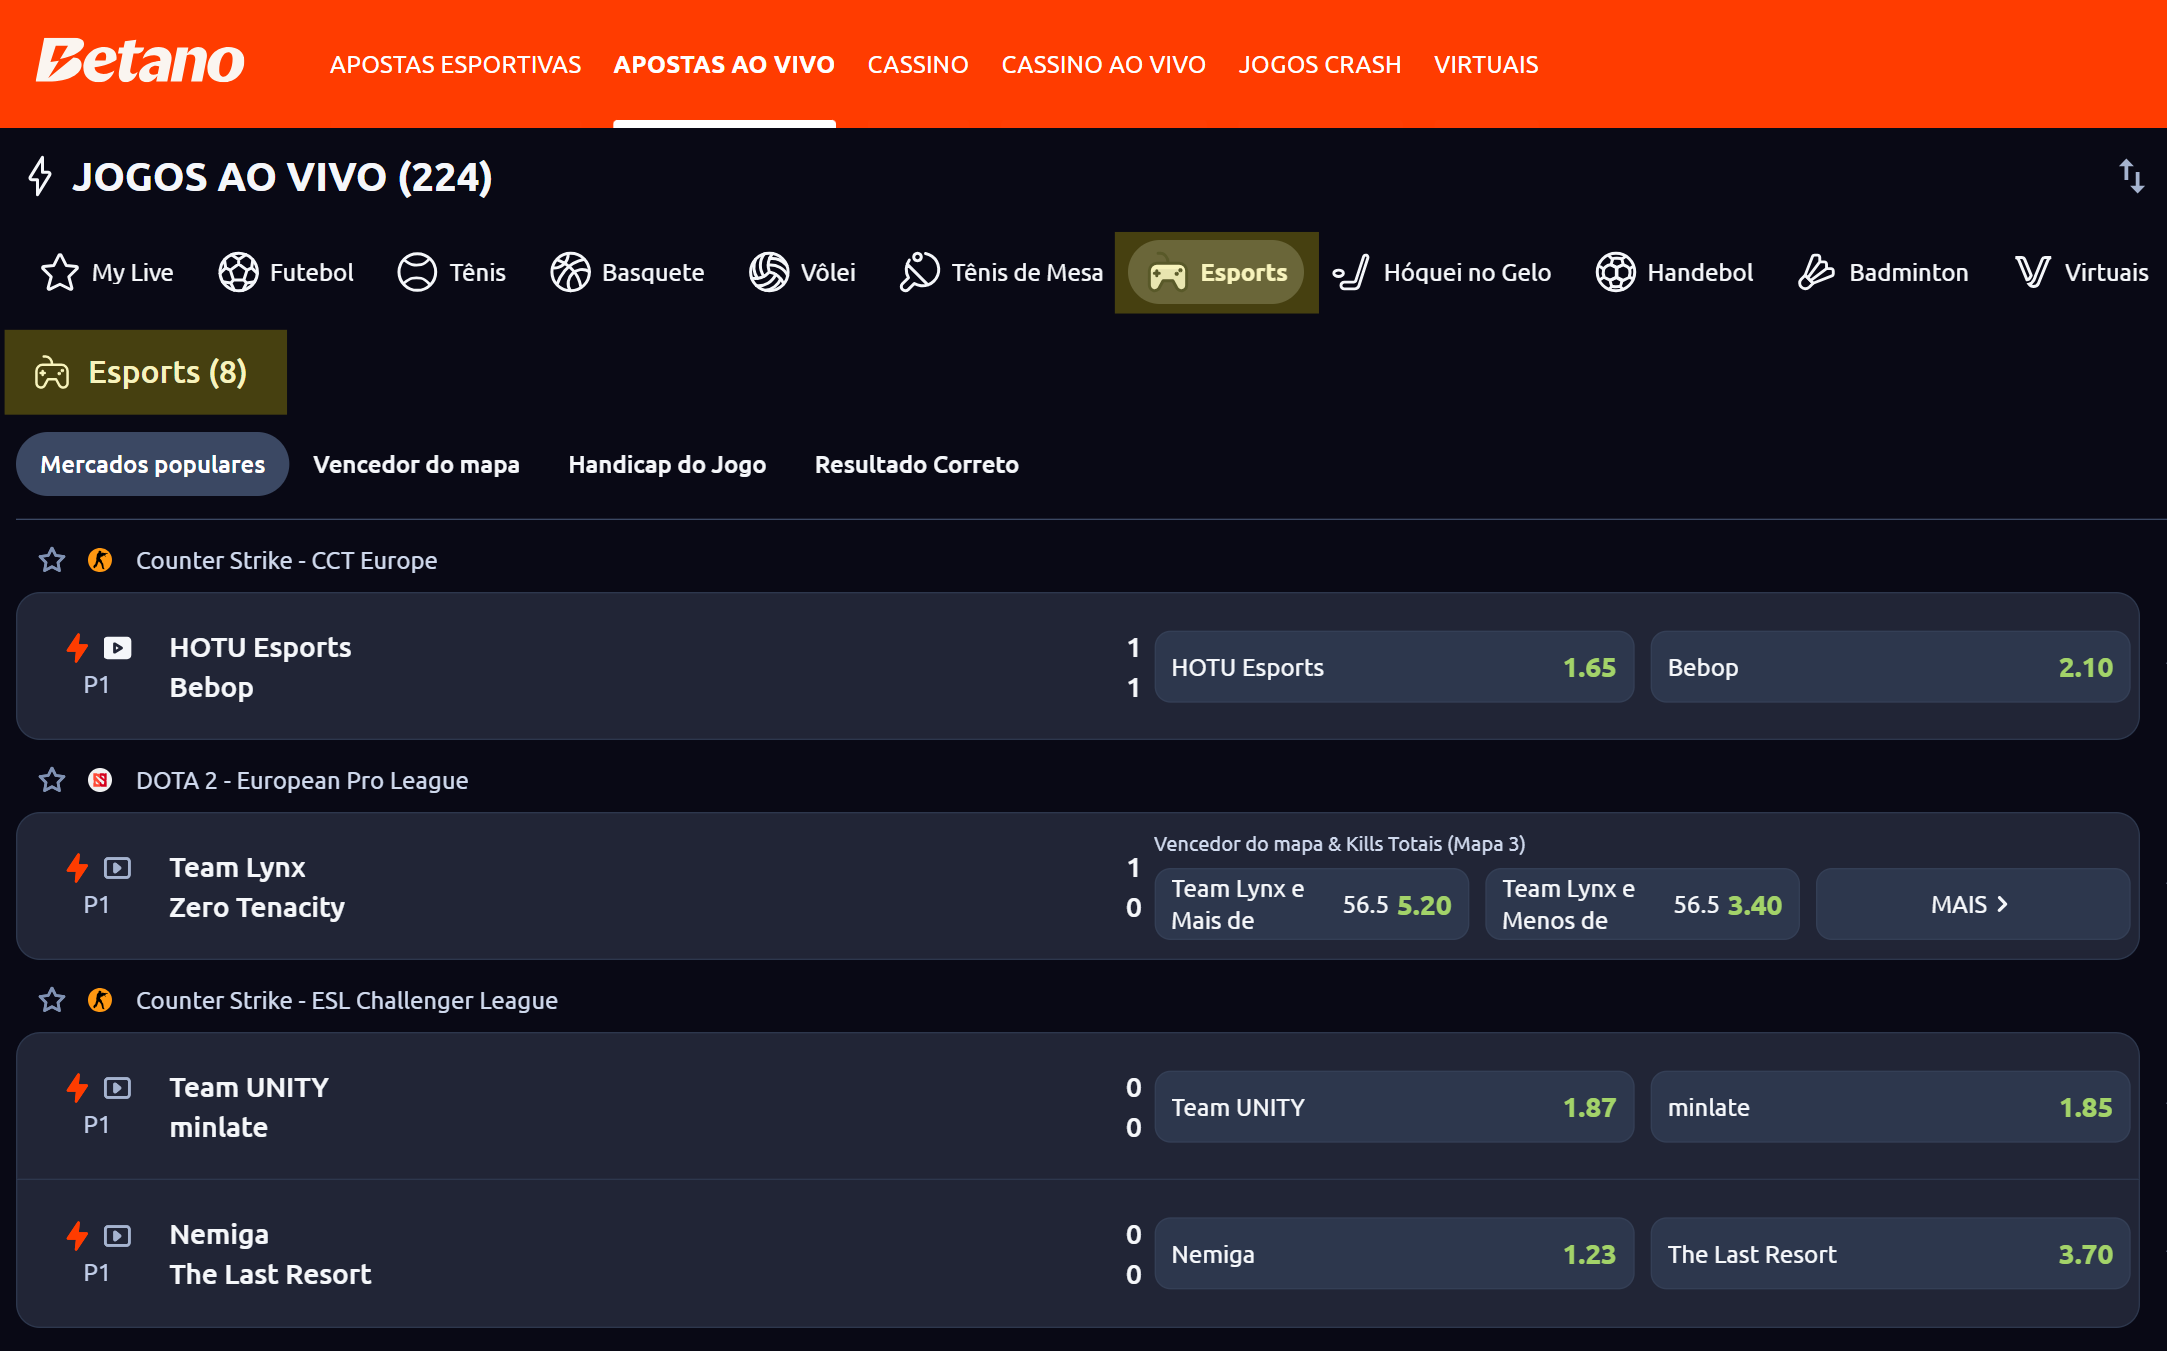
Task: Select the Handebol ball icon
Action: tap(1615, 272)
